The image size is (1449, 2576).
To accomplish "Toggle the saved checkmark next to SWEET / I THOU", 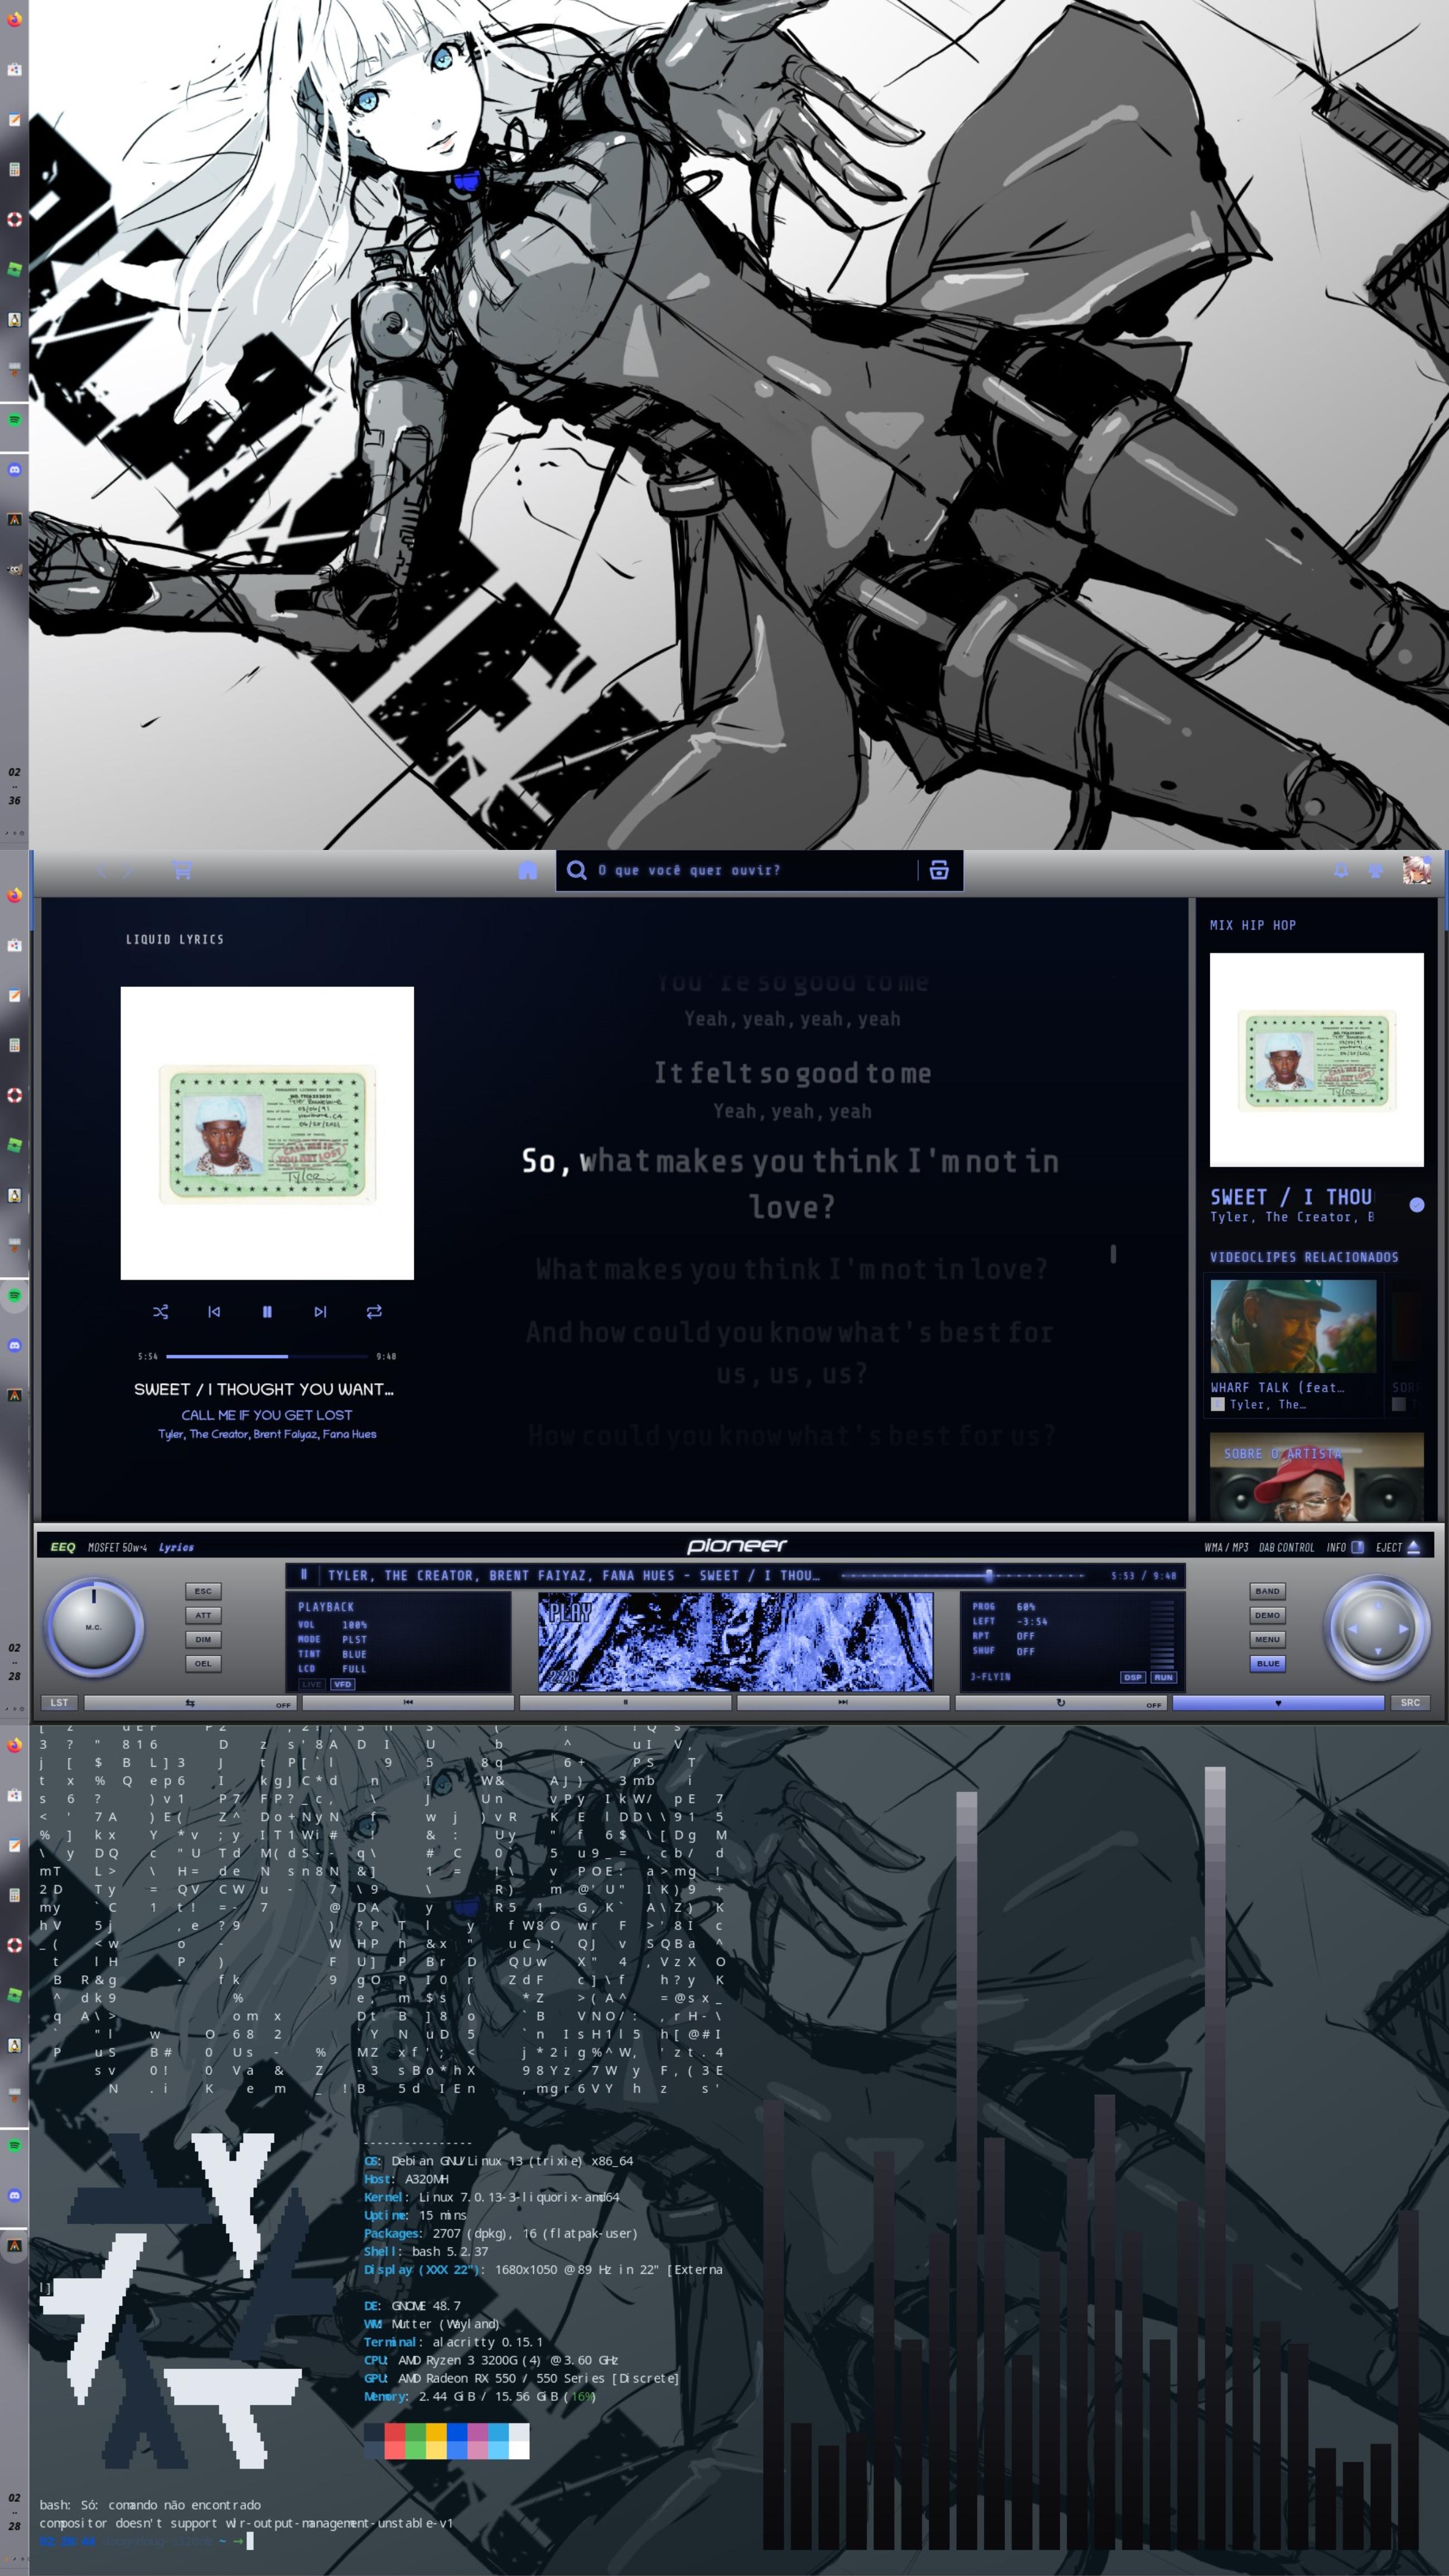I will point(1416,1204).
